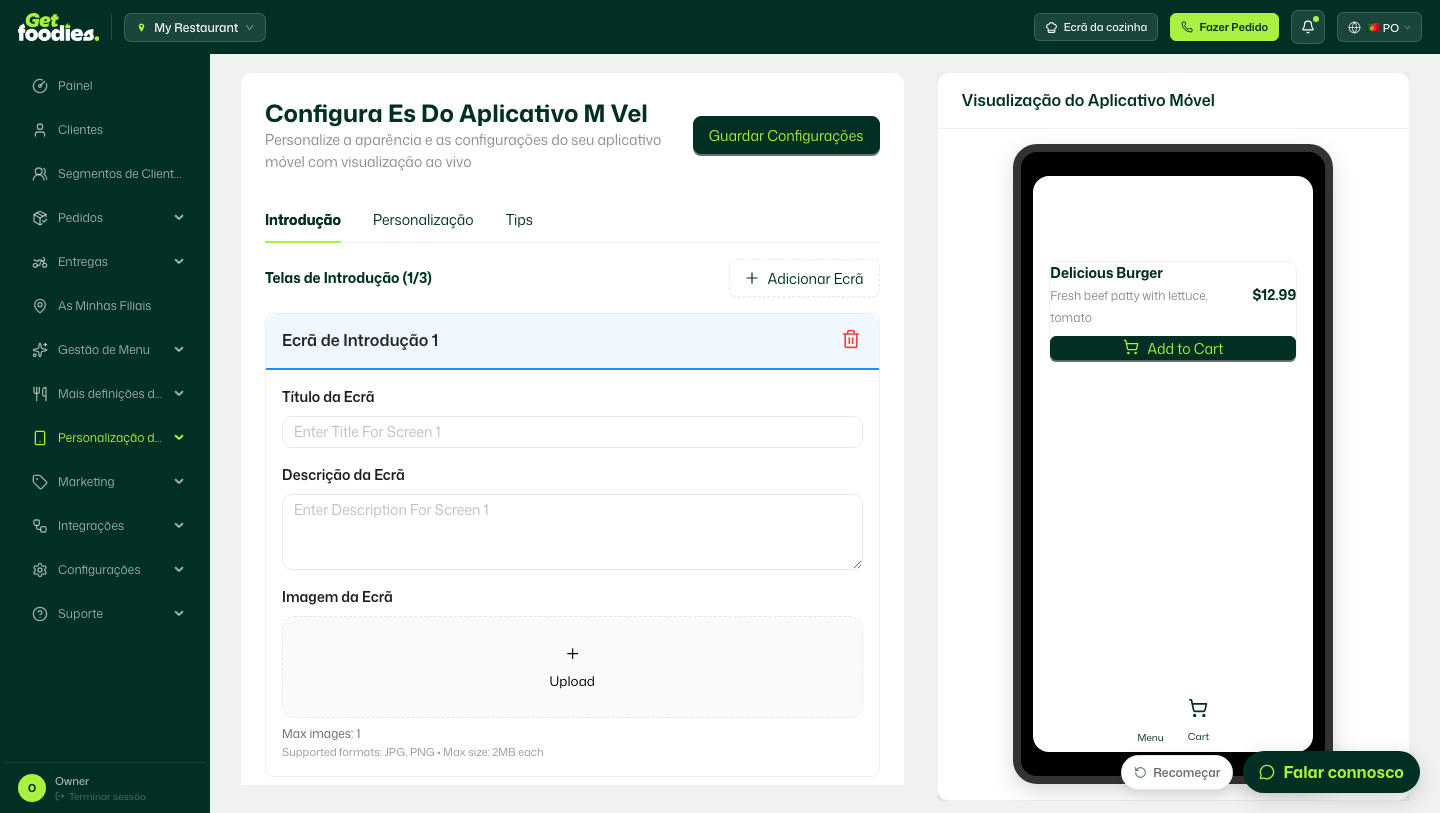The height and width of the screenshot is (813, 1440).
Task: Click Menu label in phone preview
Action: [x=1150, y=738]
